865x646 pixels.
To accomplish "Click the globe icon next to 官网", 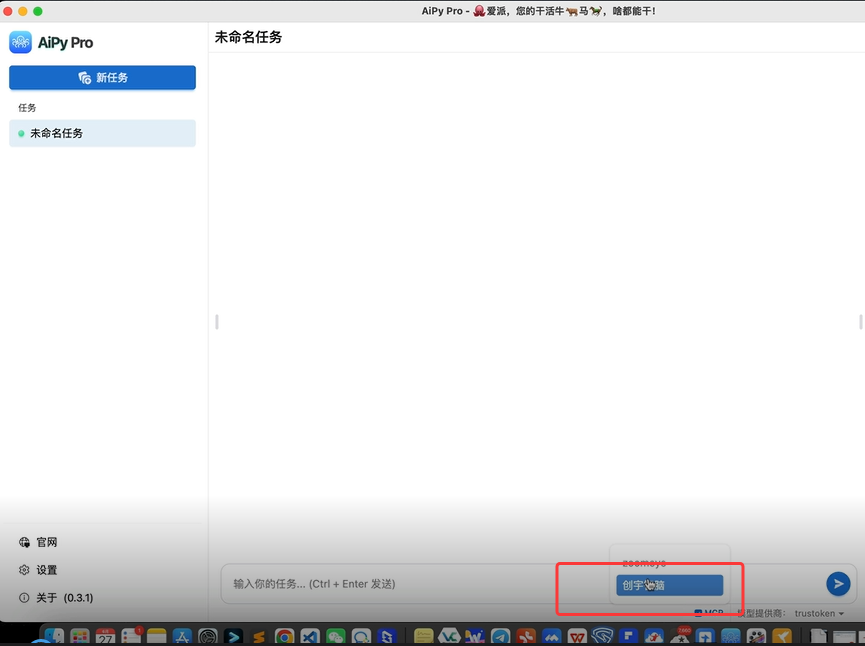I will [24, 542].
